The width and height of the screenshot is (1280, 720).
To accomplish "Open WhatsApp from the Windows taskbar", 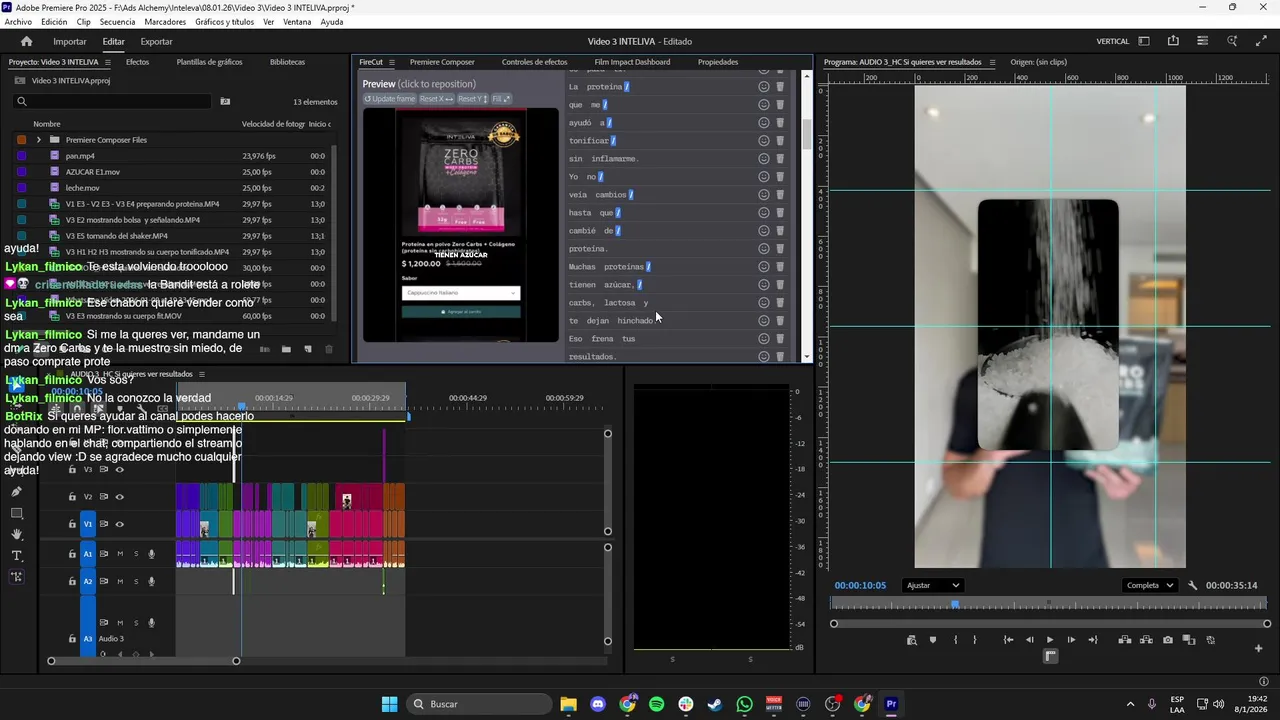I will pyautogui.click(x=744, y=704).
